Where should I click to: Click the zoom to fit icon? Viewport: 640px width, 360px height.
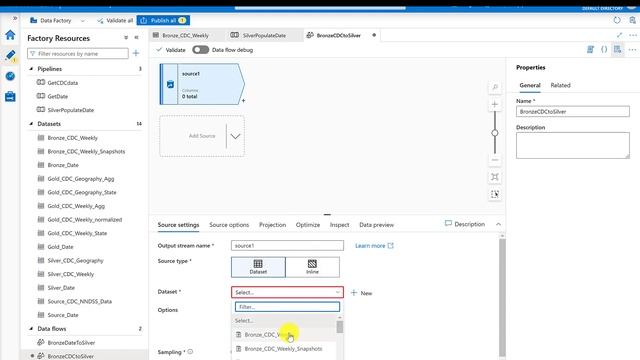(x=495, y=177)
